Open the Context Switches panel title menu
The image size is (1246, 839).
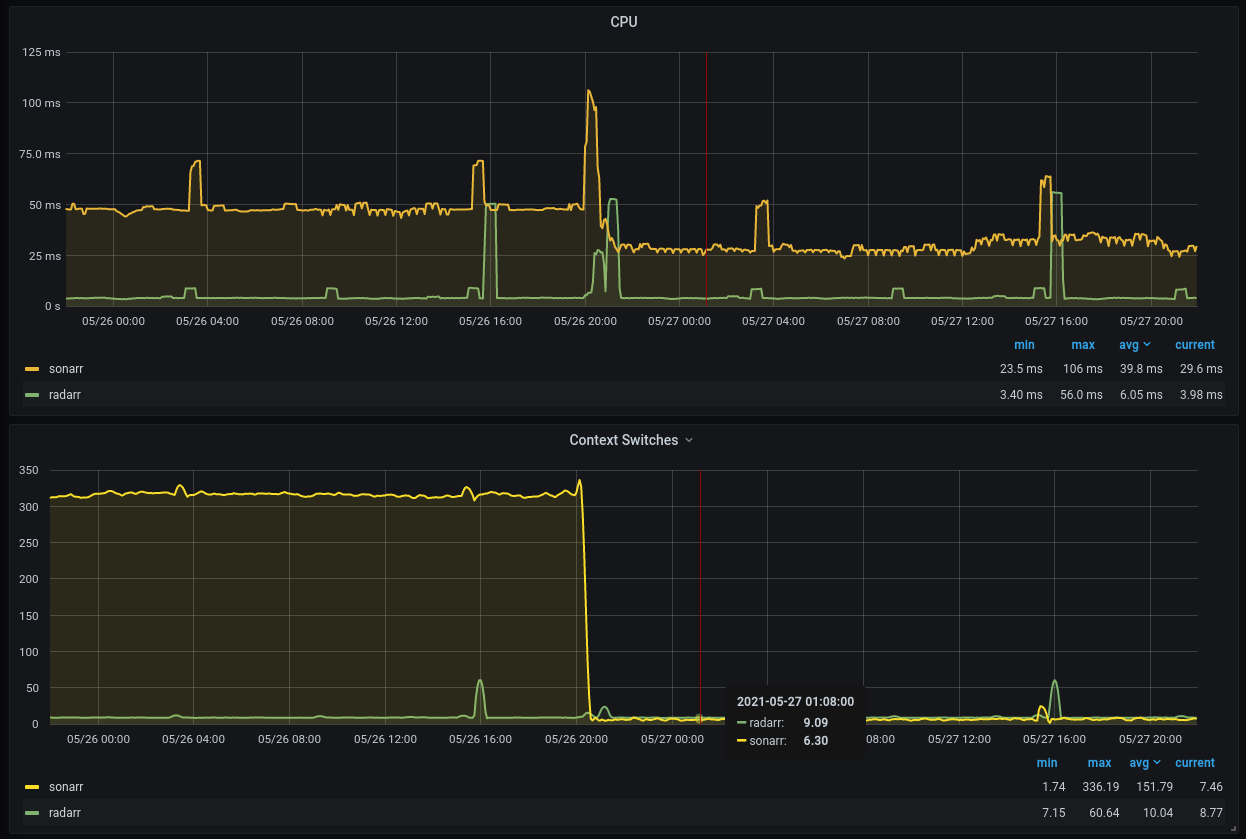pos(623,440)
